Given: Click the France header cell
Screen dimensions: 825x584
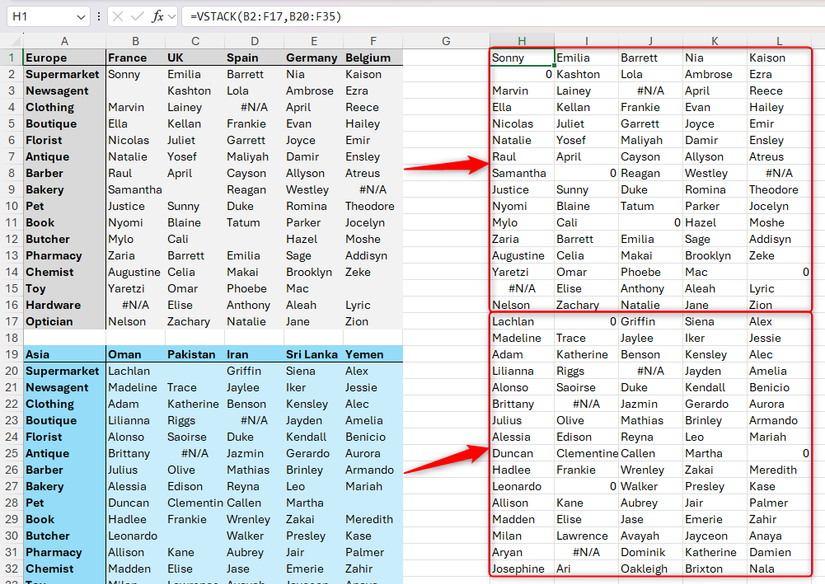Looking at the screenshot, I should tap(135, 58).
